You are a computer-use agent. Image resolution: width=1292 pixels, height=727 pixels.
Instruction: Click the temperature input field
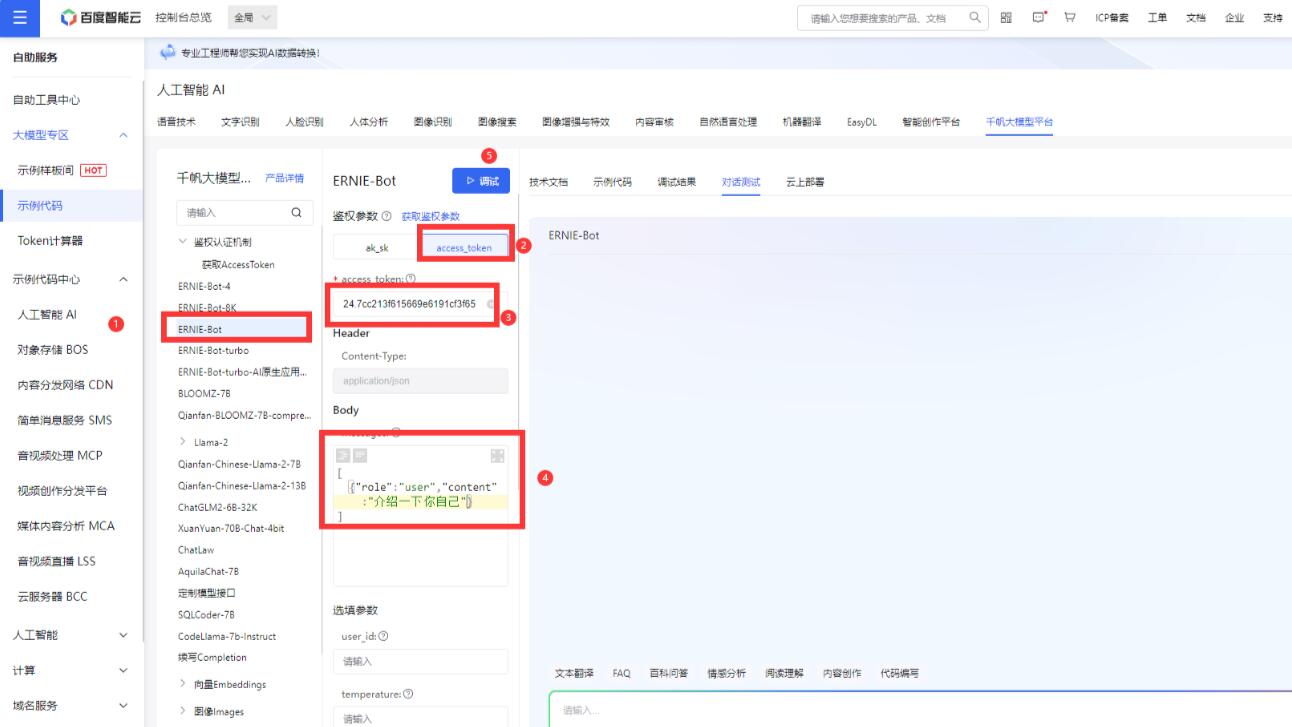click(420, 717)
